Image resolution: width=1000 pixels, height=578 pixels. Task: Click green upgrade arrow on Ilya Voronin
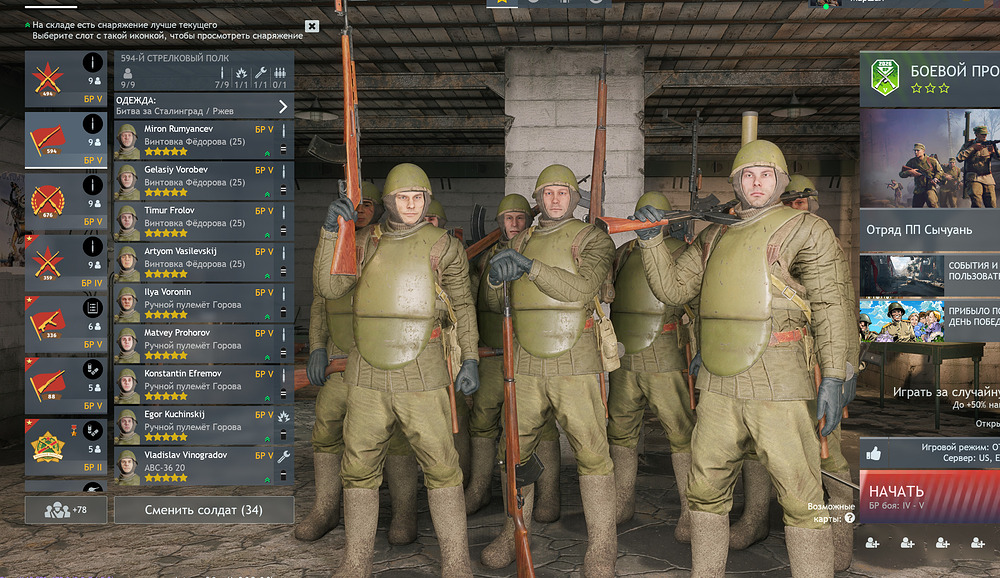[267, 317]
